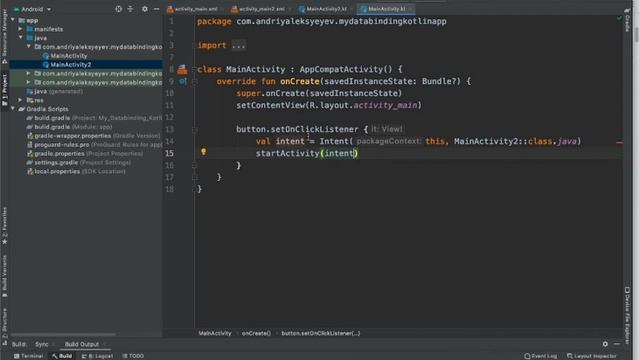This screenshot has height=360, width=640.
Task: Collapse the Gradle Scripts node
Action: click(x=13, y=109)
